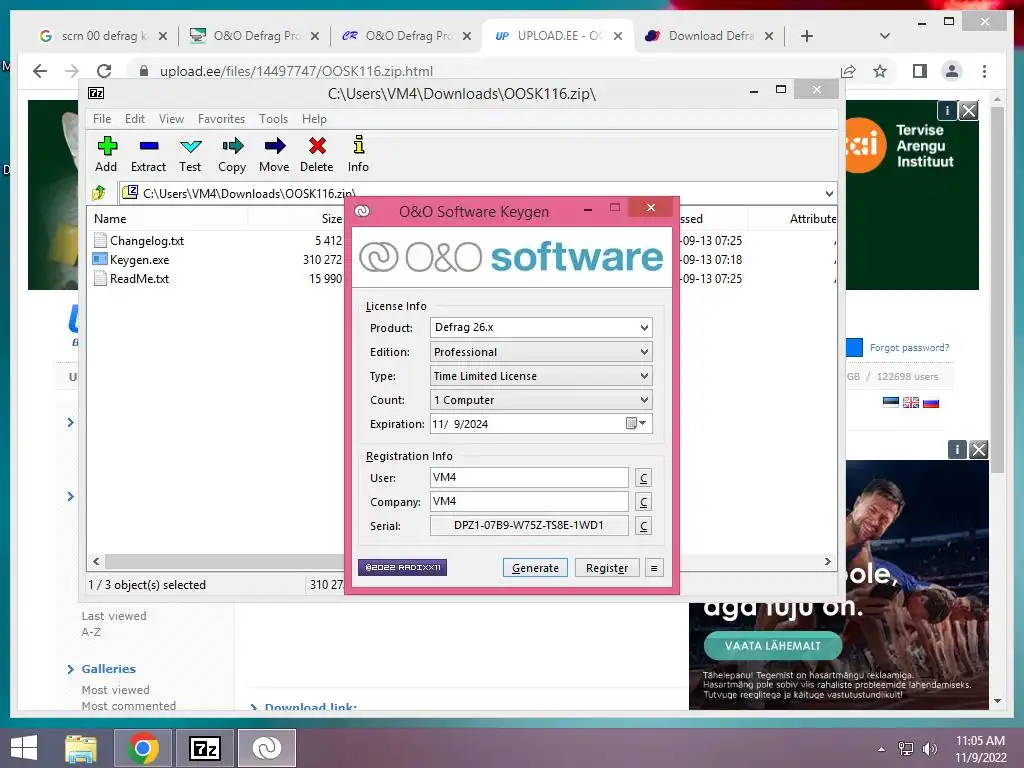Open the Chrome tab search chevron
This screenshot has height=768, width=1024.
(x=884, y=36)
